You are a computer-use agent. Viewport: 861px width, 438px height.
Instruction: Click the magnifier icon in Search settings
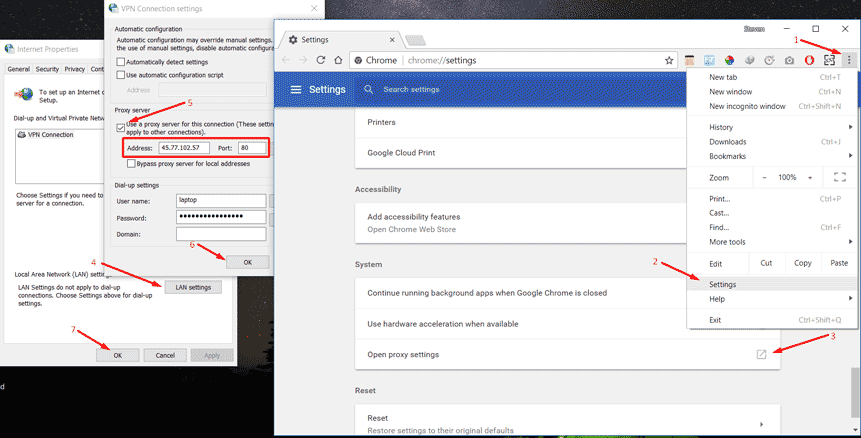(368, 89)
